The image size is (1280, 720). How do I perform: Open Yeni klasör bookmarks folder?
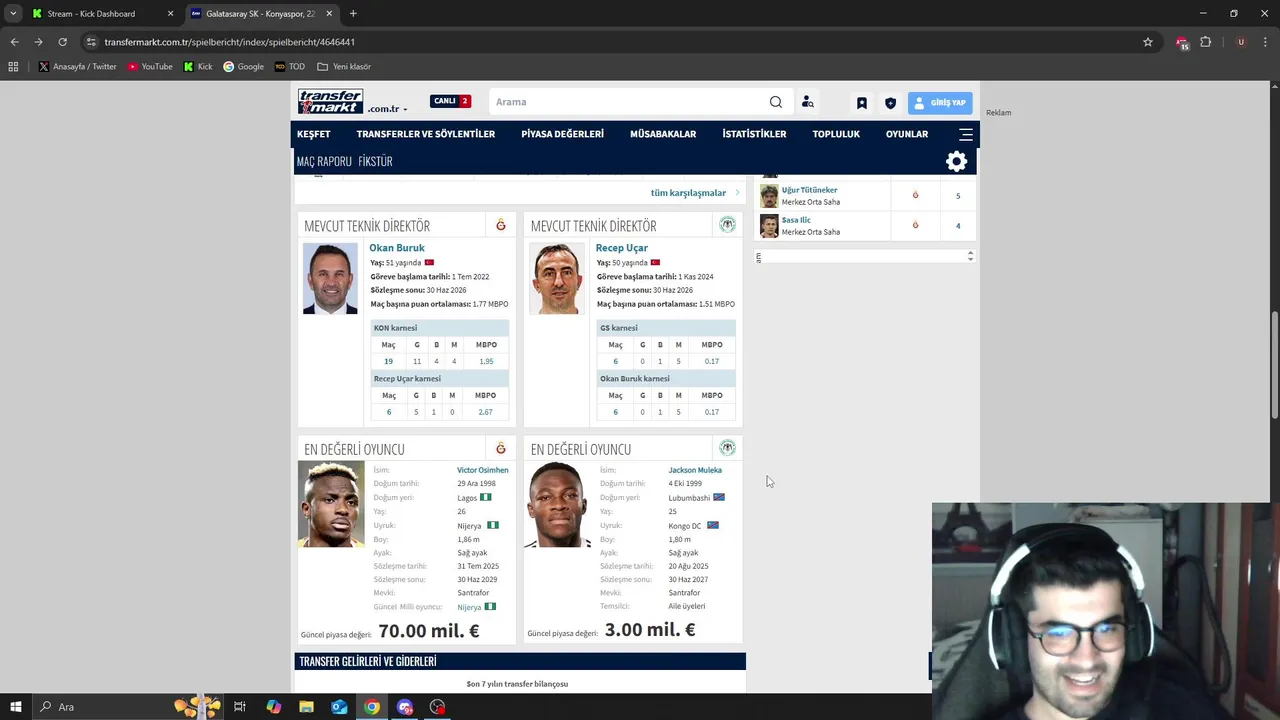[344, 67]
